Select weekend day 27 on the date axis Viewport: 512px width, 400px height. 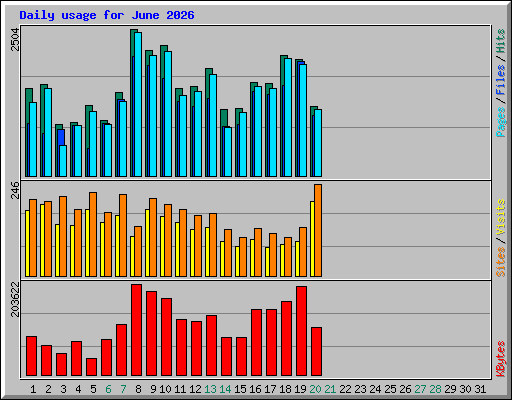(x=420, y=389)
